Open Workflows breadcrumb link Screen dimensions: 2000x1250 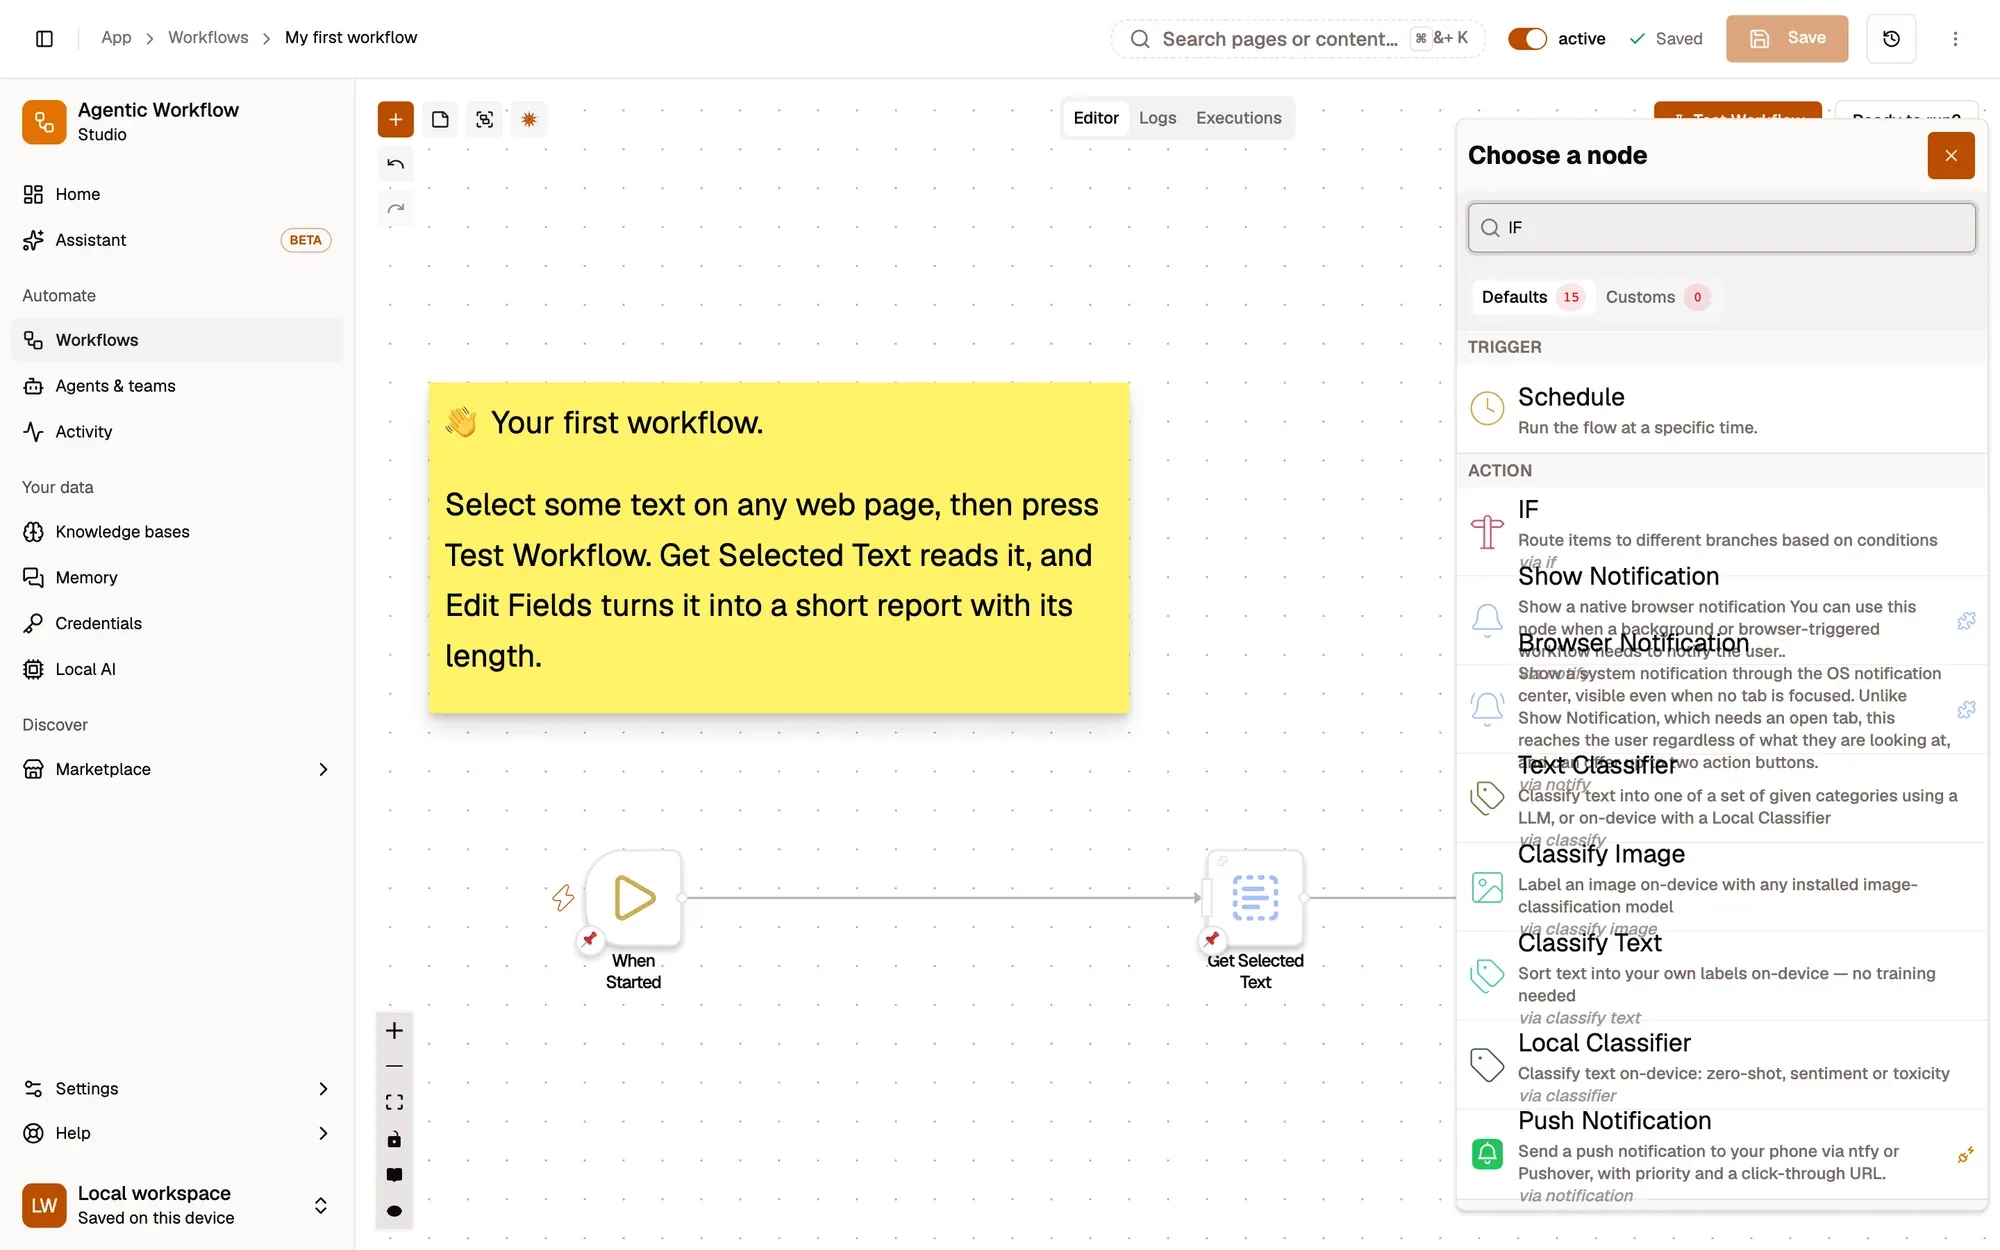208,37
